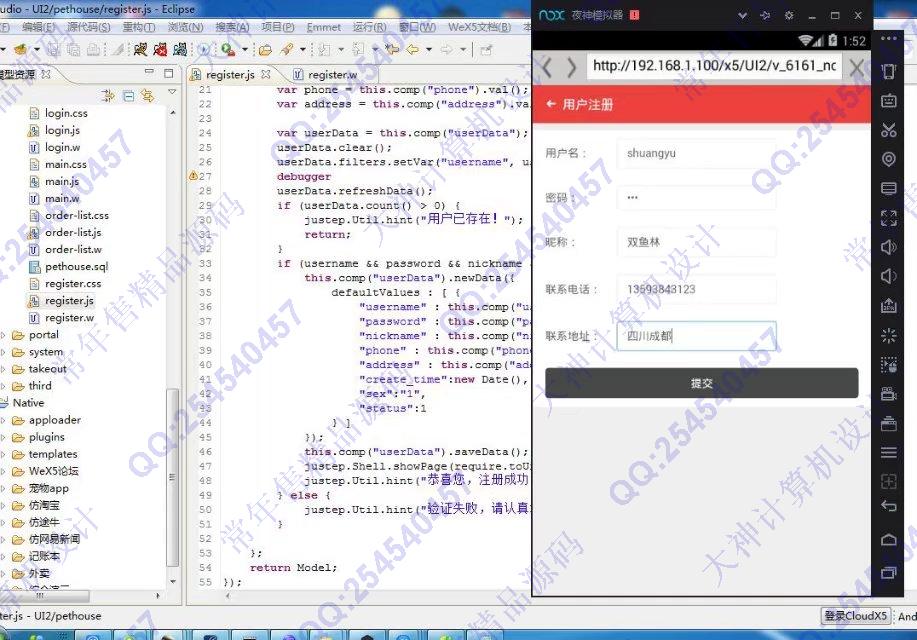
Task: Open the folder icon in Eclipse toolbar
Action: (x=266, y=50)
